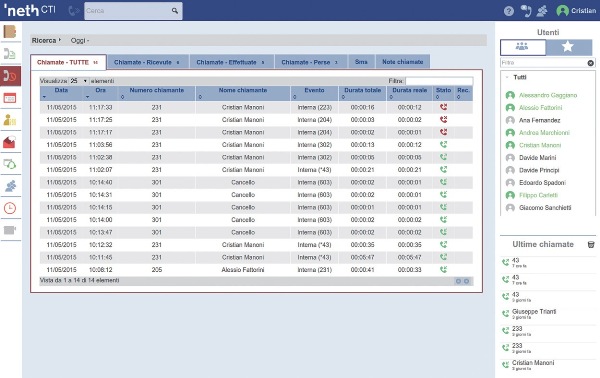Open the operator panel people sidebar icon
600x378 pixels.
(x=10, y=186)
